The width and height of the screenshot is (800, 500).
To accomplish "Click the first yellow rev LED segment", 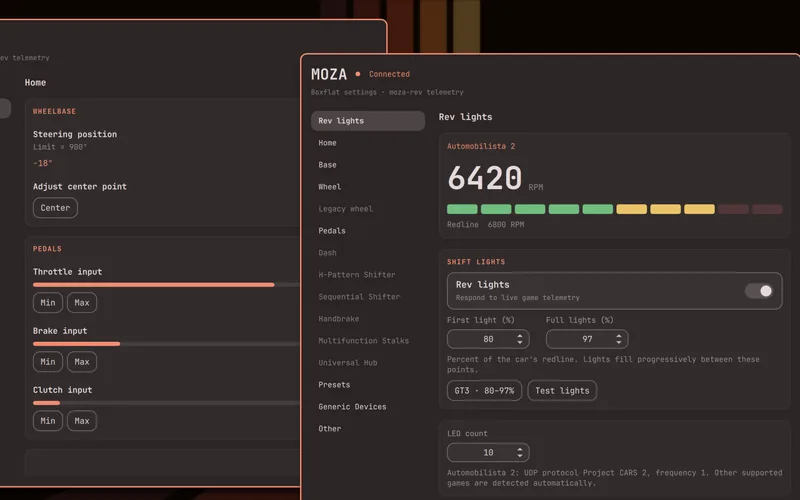I will (632, 209).
